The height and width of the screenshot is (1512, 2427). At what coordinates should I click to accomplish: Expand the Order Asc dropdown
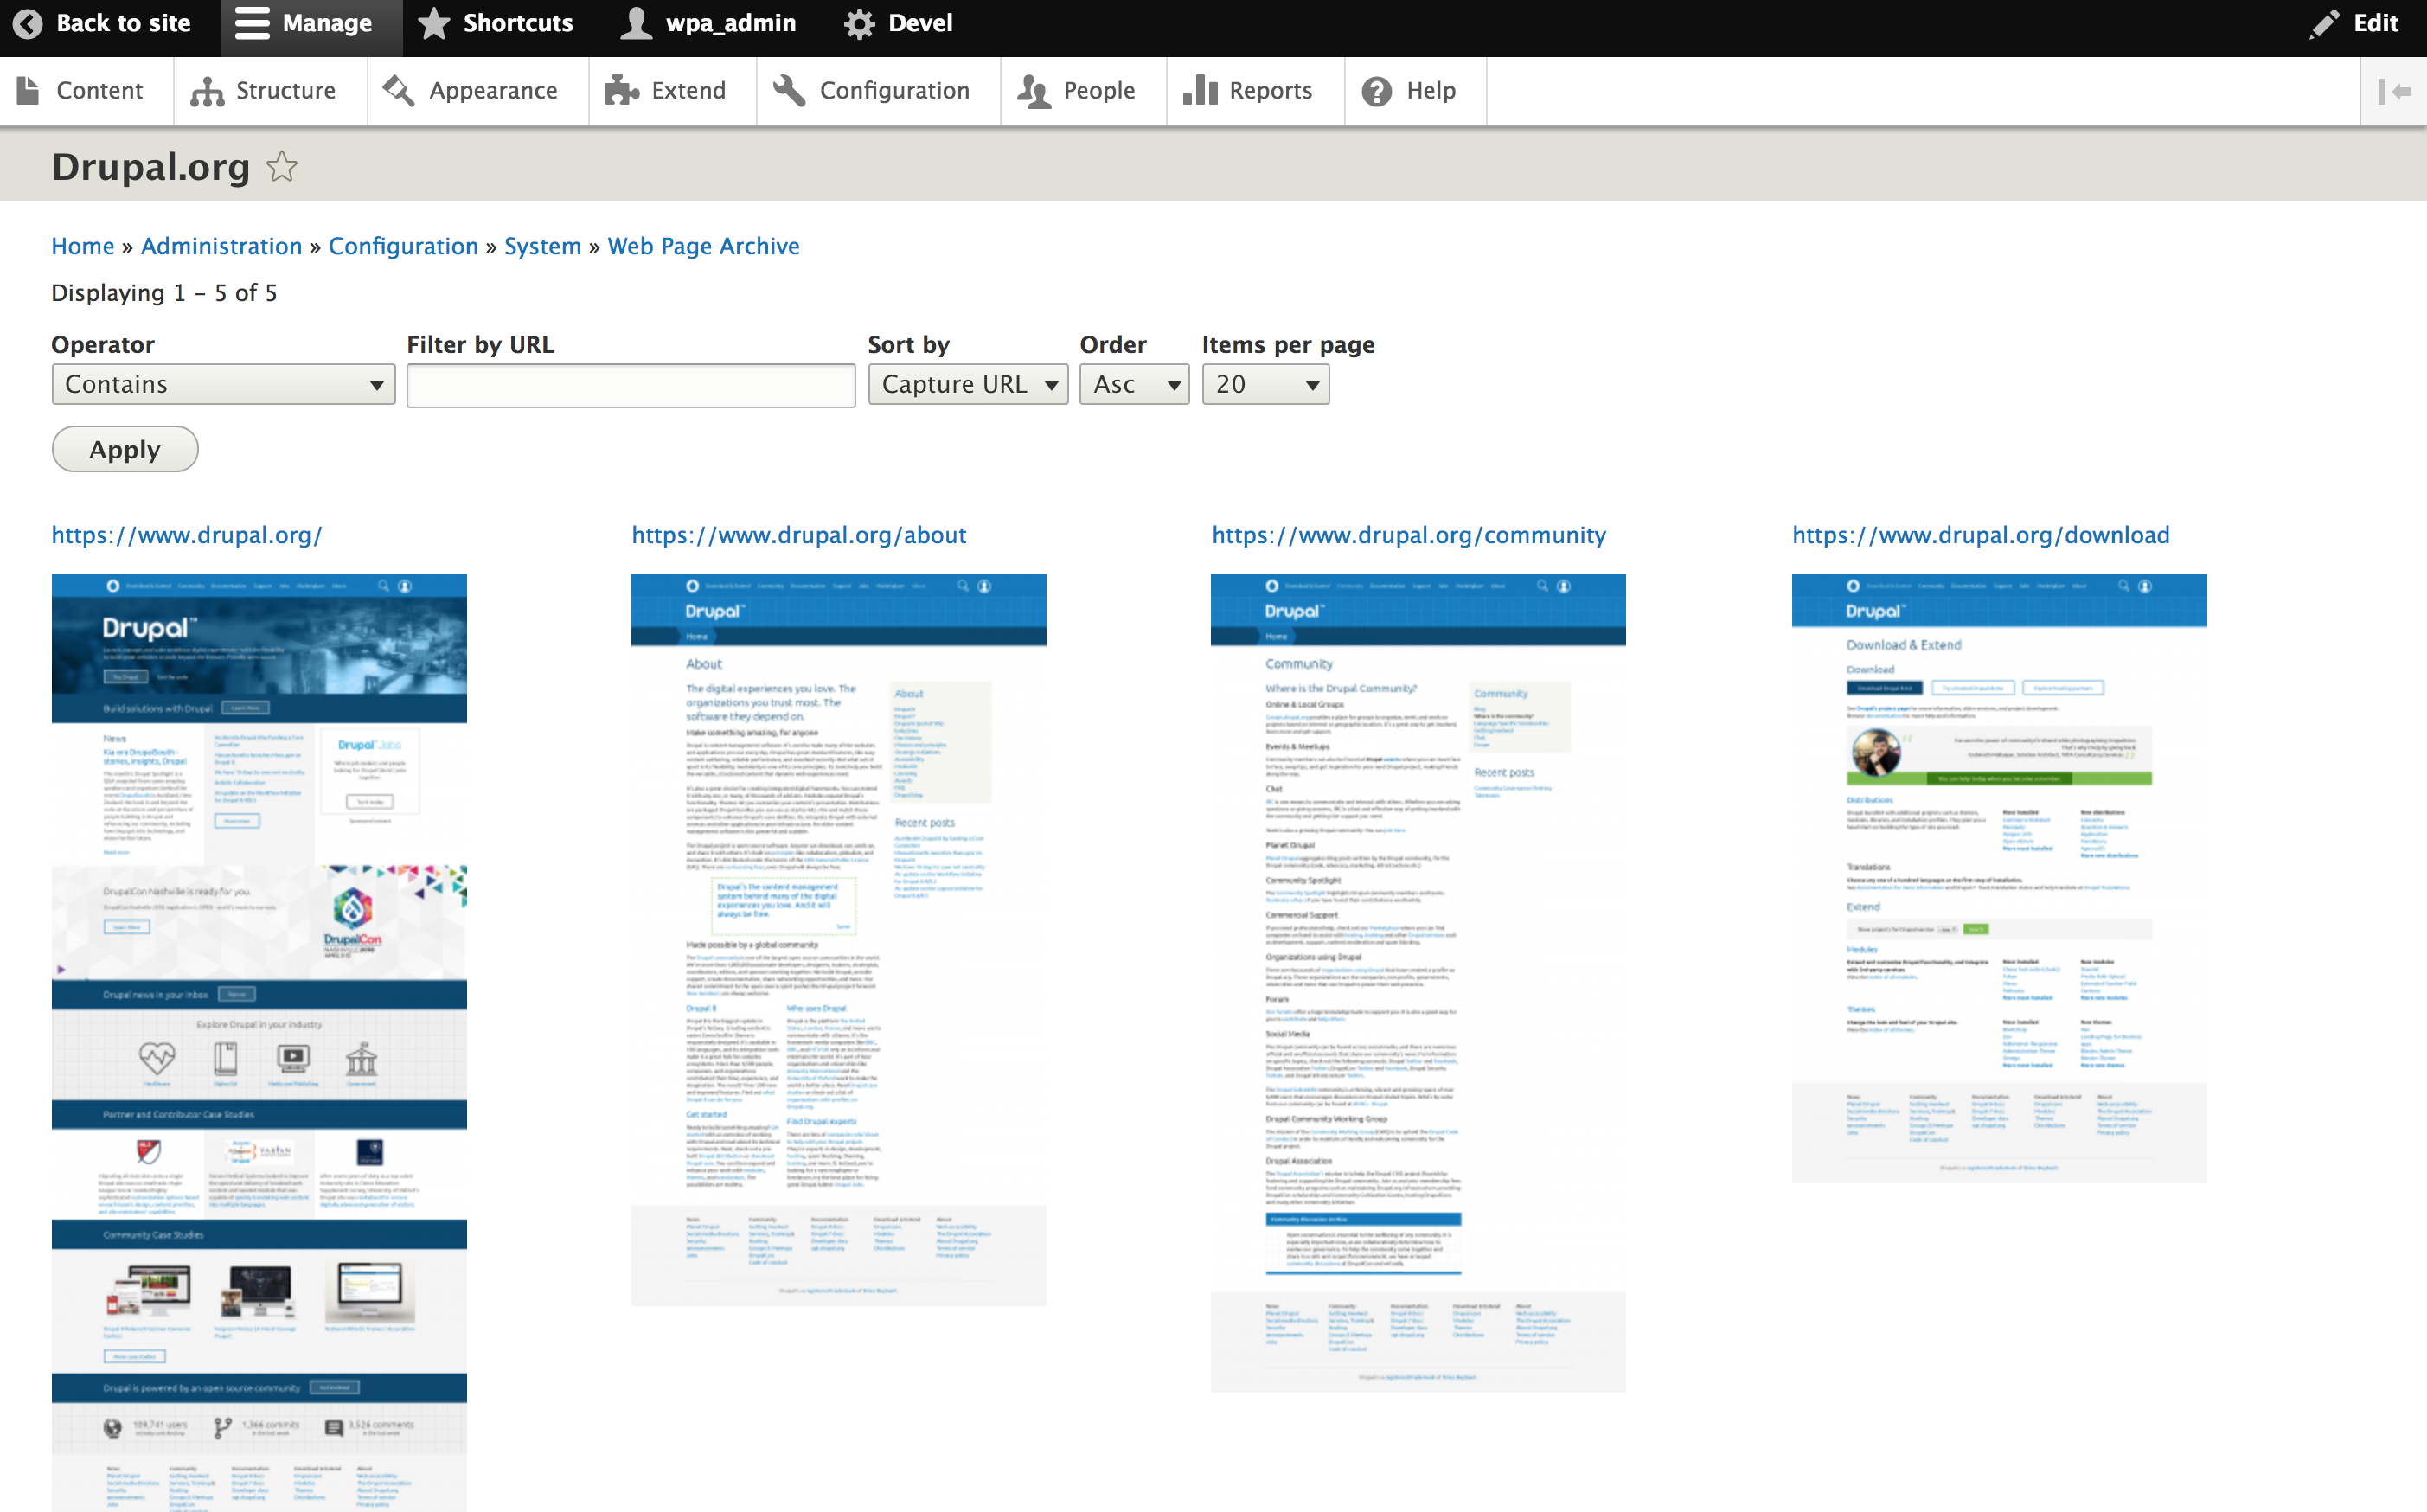[1133, 383]
